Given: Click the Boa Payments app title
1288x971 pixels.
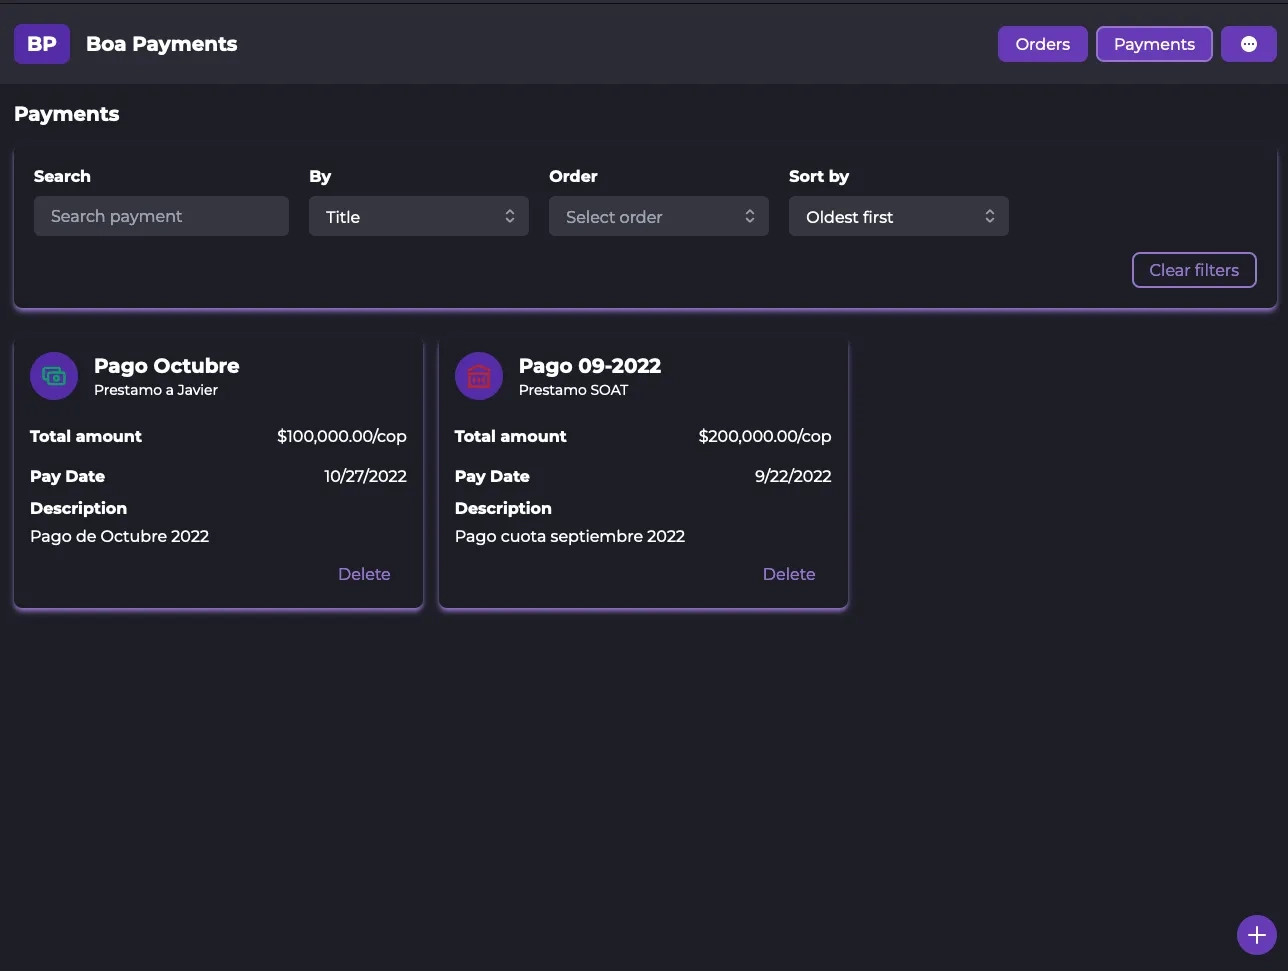Looking at the screenshot, I should click(x=162, y=44).
